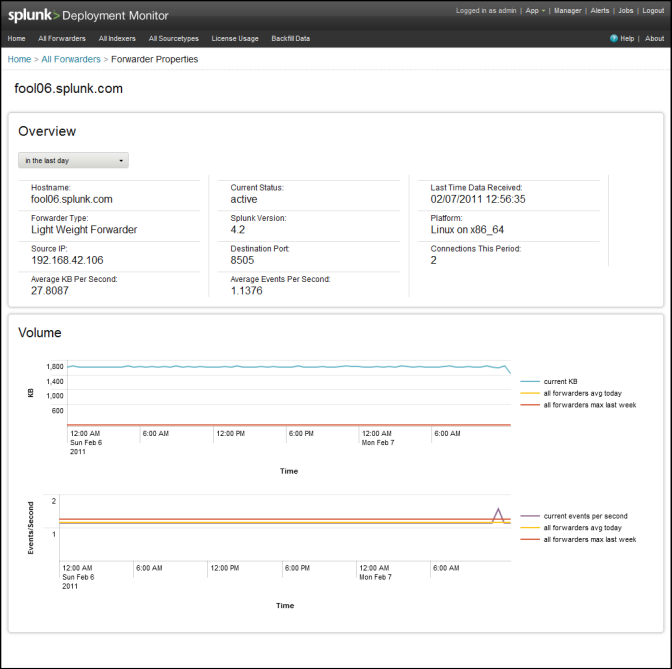Expand the App menu in top bar
The height and width of the screenshot is (669, 672).
pos(535,11)
